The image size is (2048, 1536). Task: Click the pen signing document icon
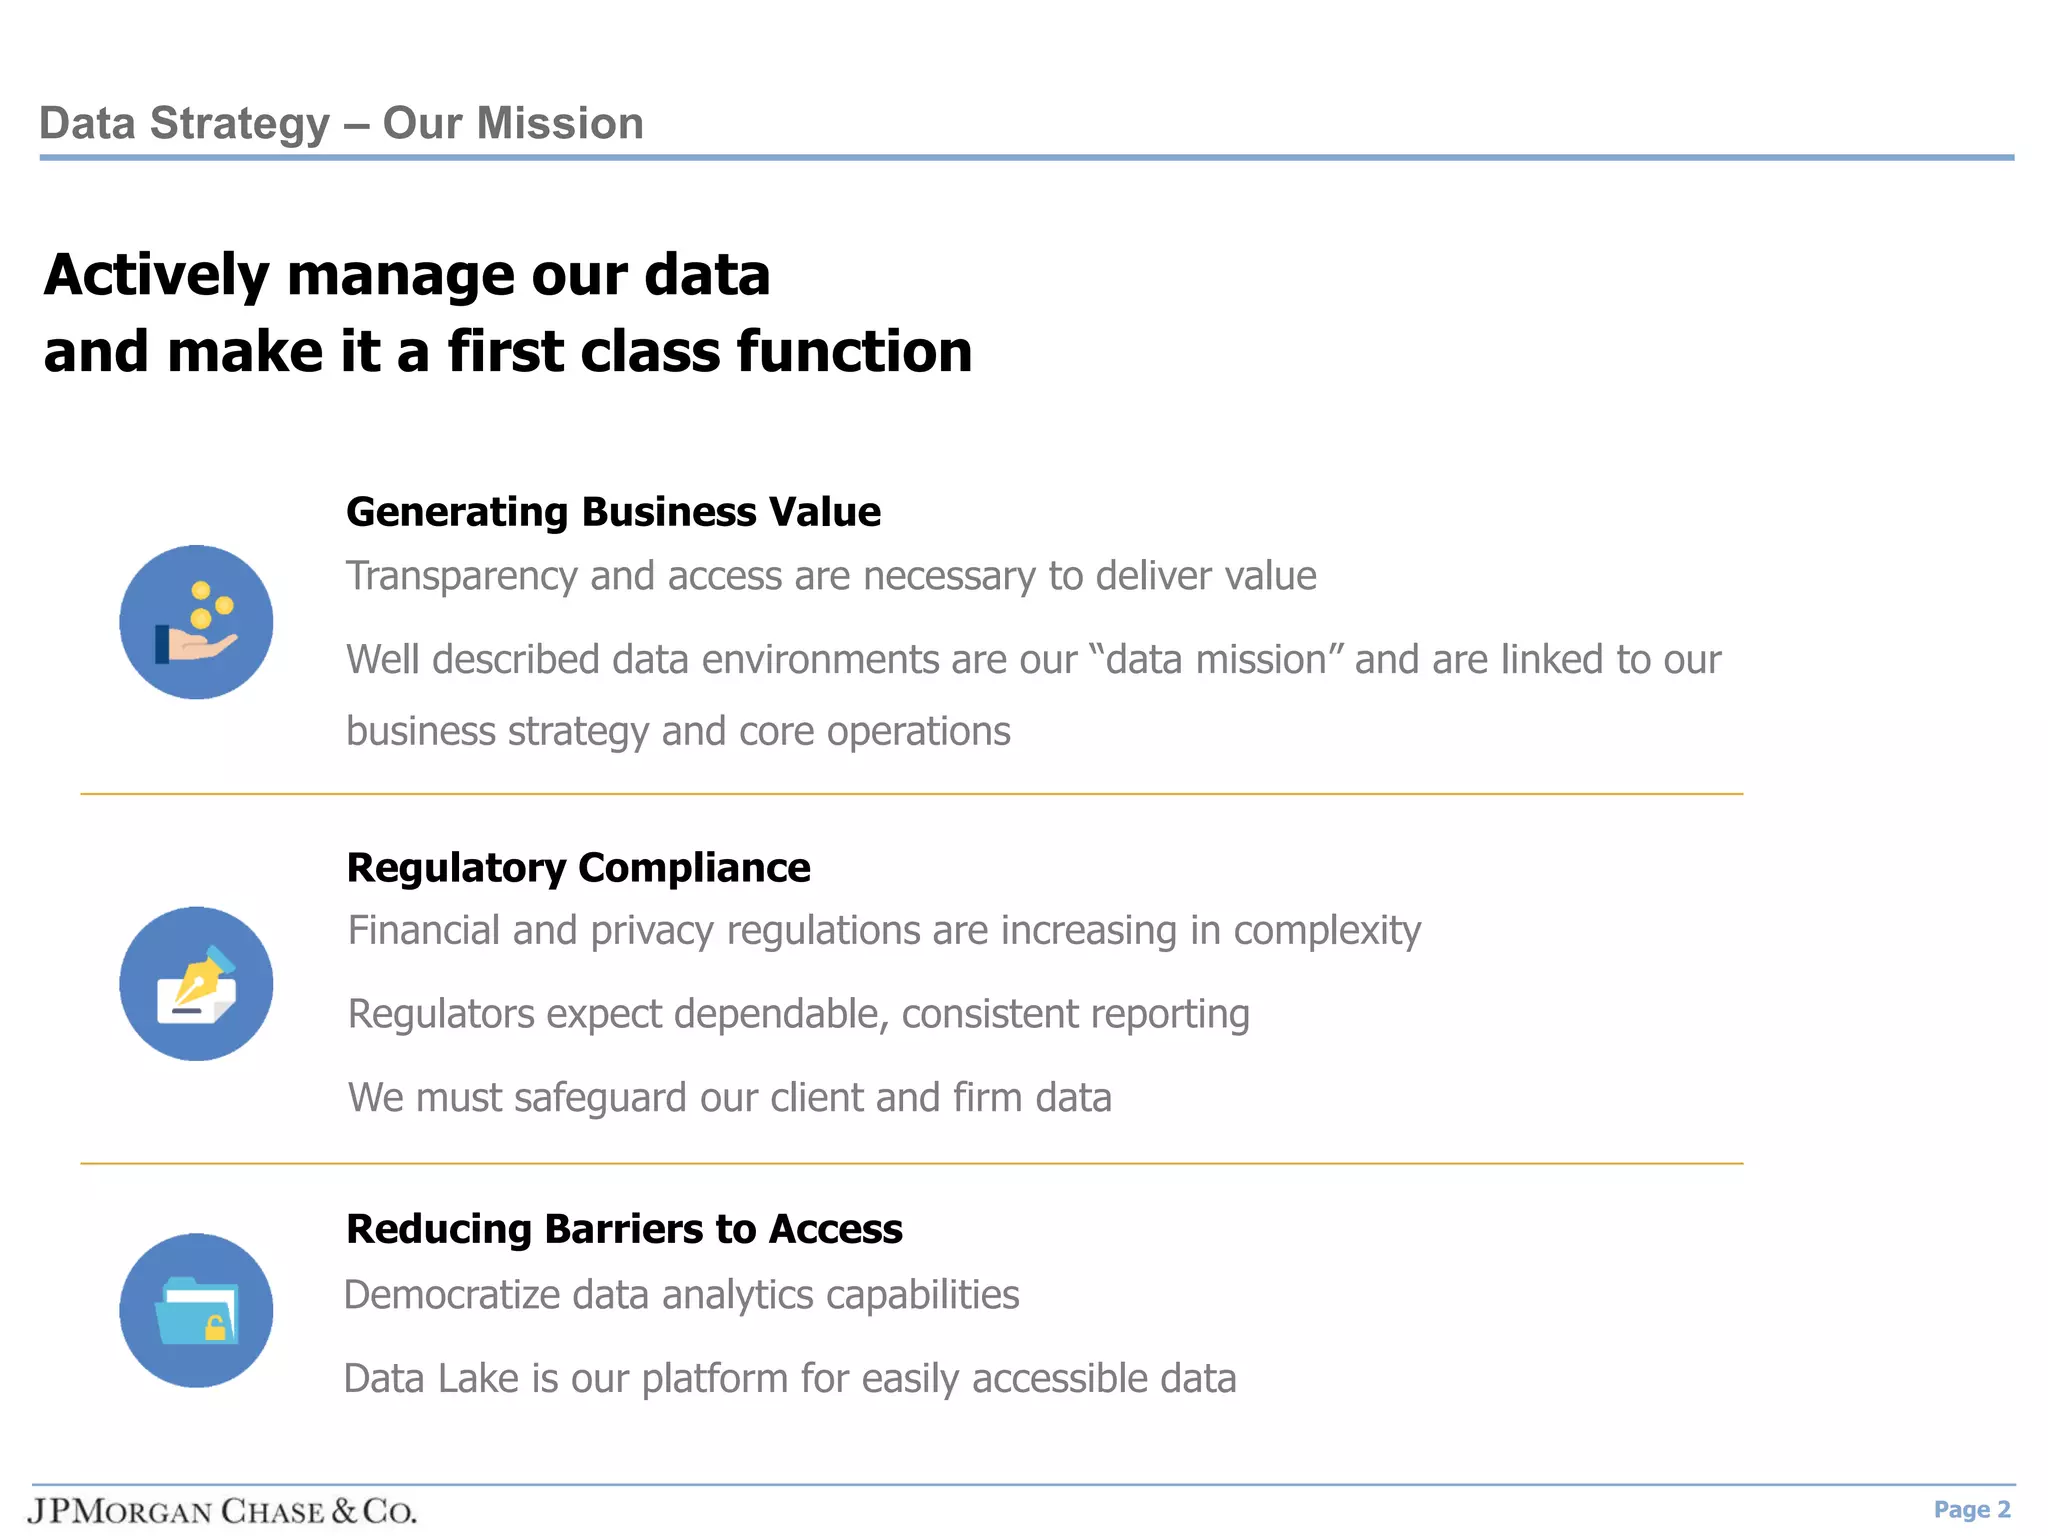pyautogui.click(x=196, y=984)
